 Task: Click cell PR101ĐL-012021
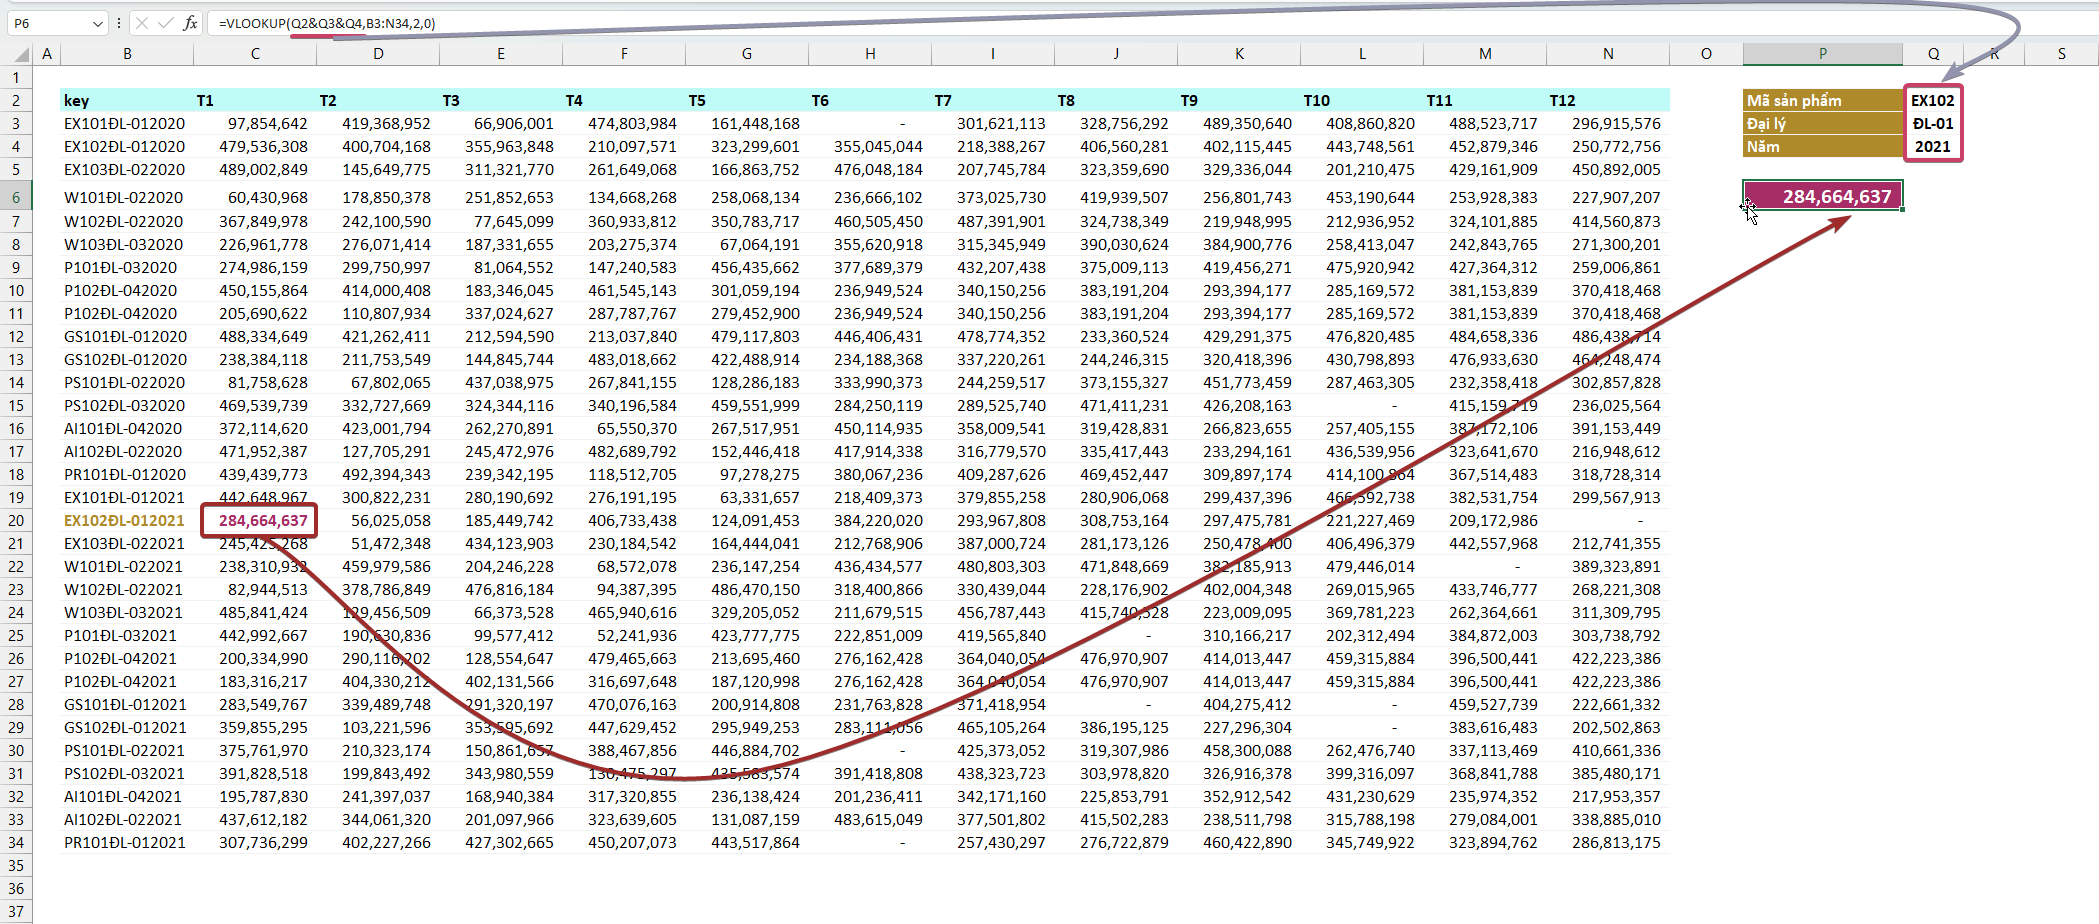[x=127, y=843]
